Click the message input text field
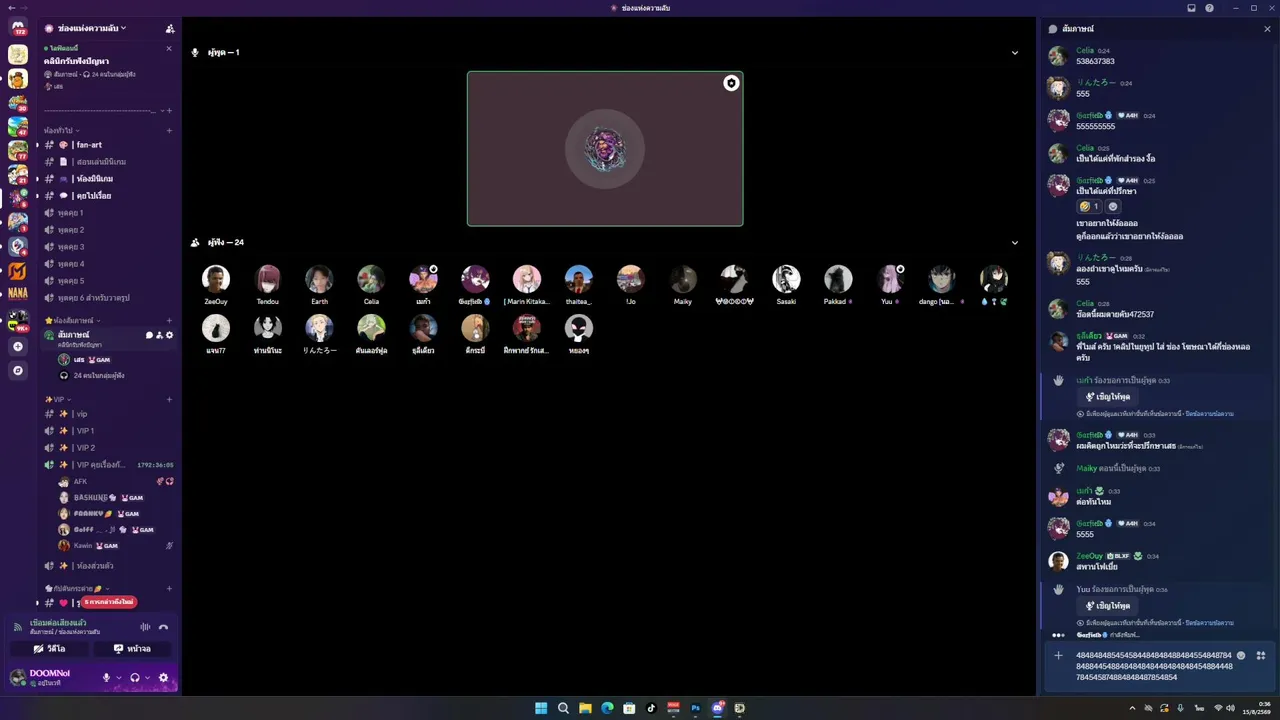This screenshot has height=720, width=1280. click(1153, 666)
